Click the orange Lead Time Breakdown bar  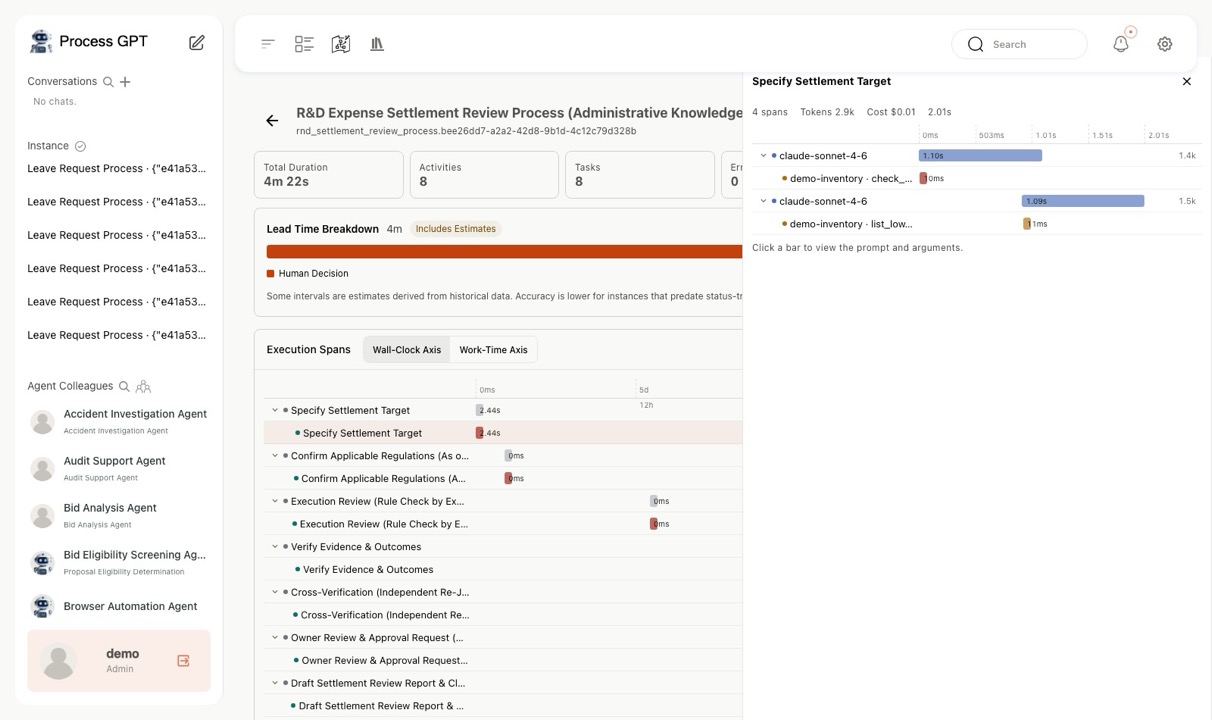pos(504,252)
